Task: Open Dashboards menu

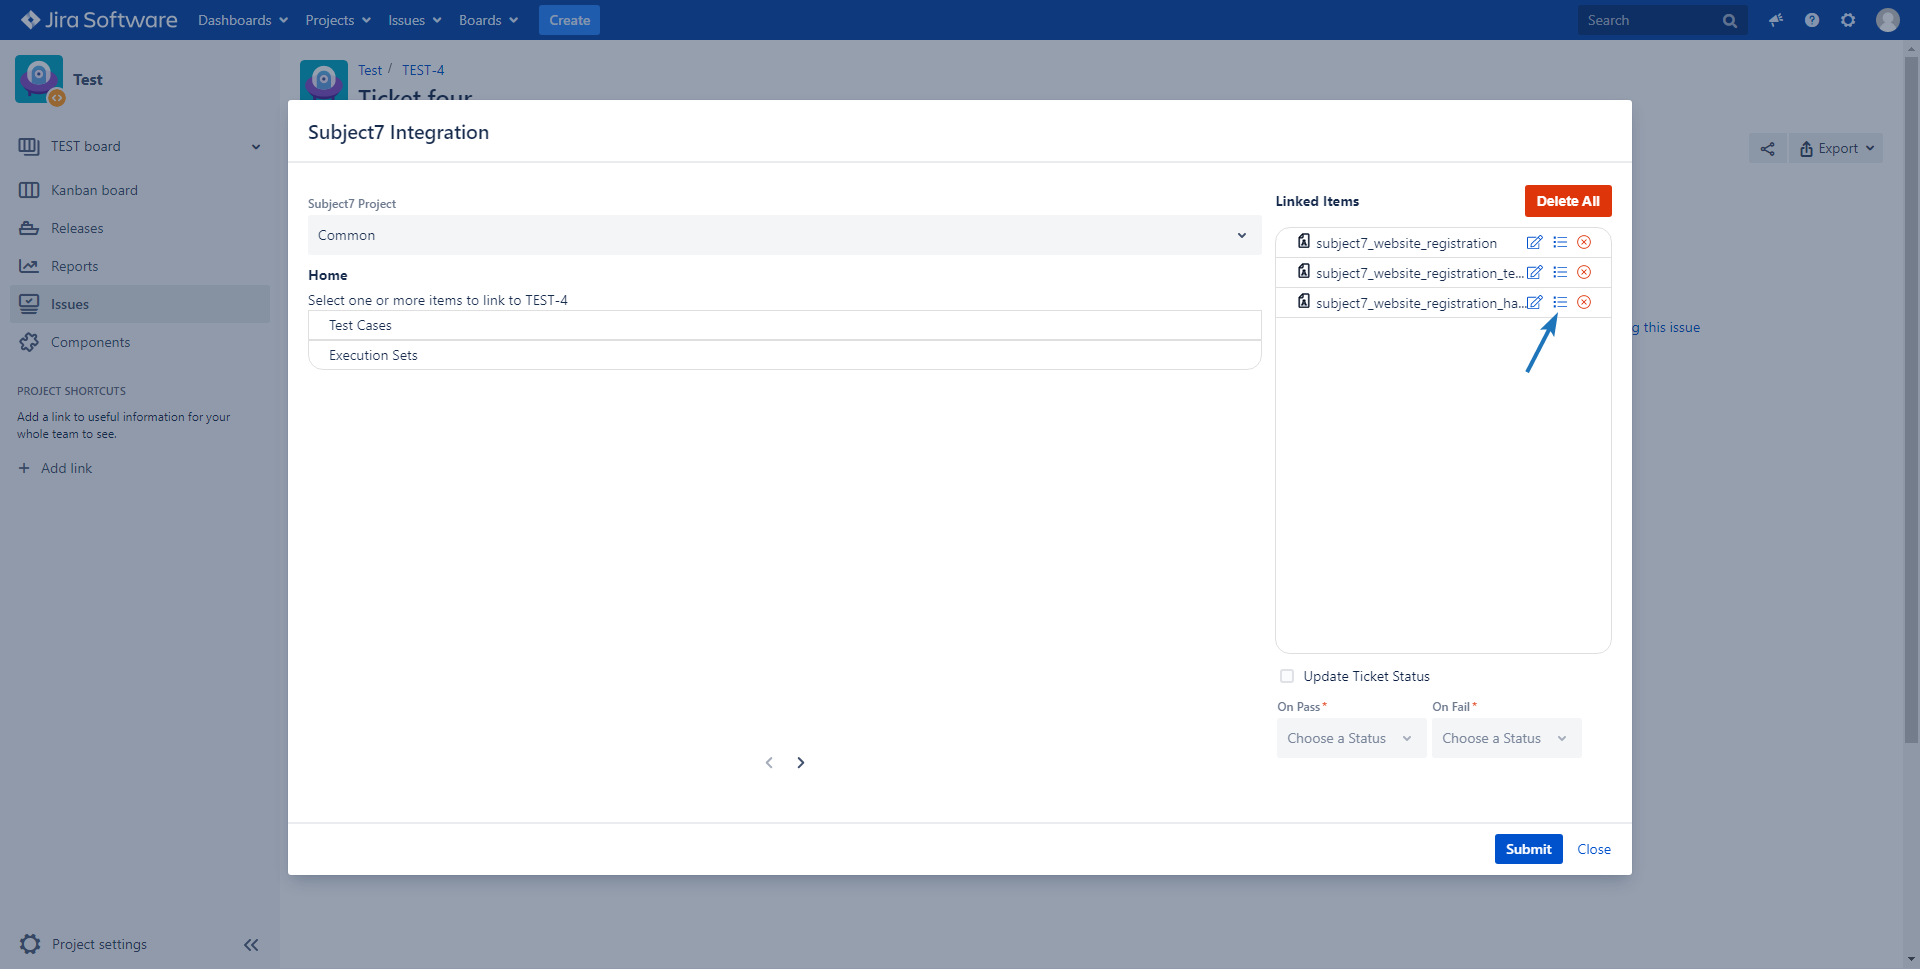Action: tap(242, 20)
